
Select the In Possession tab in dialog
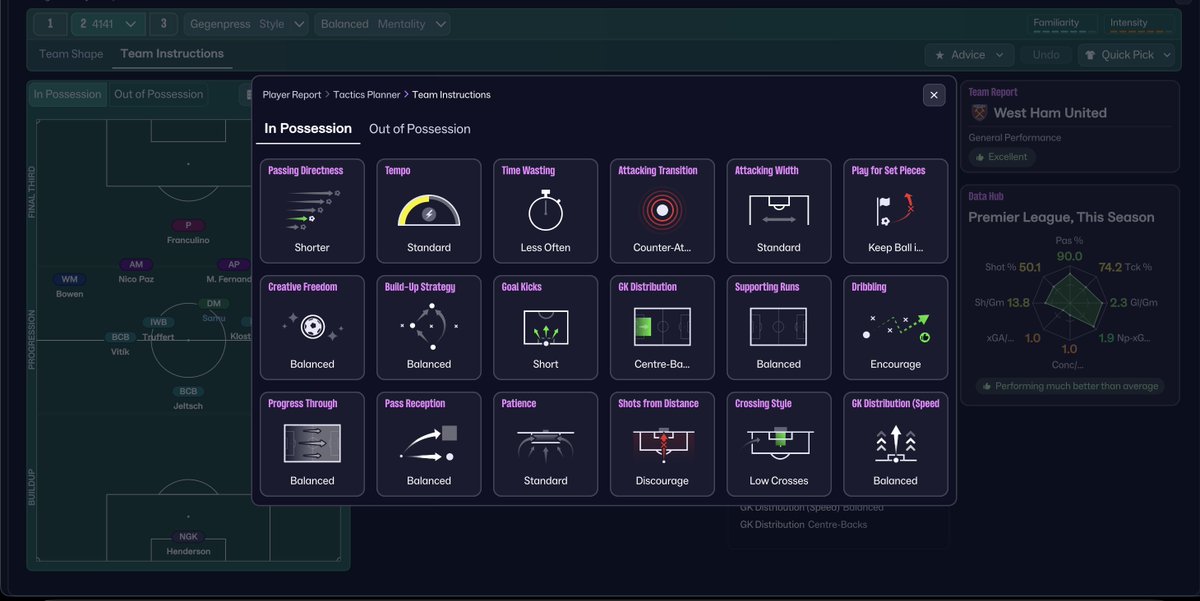308,128
